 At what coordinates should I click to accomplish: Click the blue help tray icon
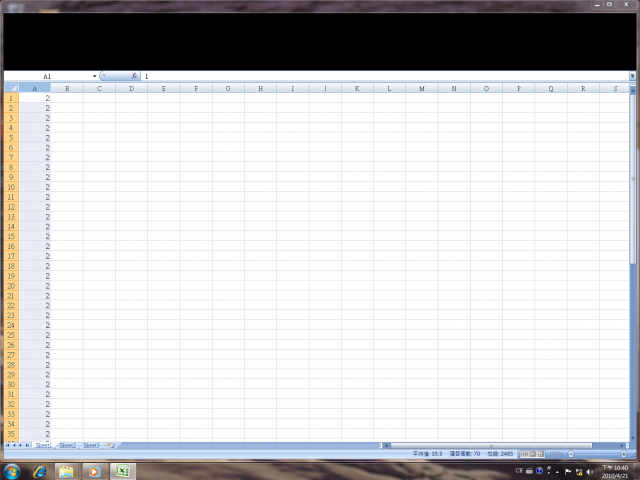point(539,471)
